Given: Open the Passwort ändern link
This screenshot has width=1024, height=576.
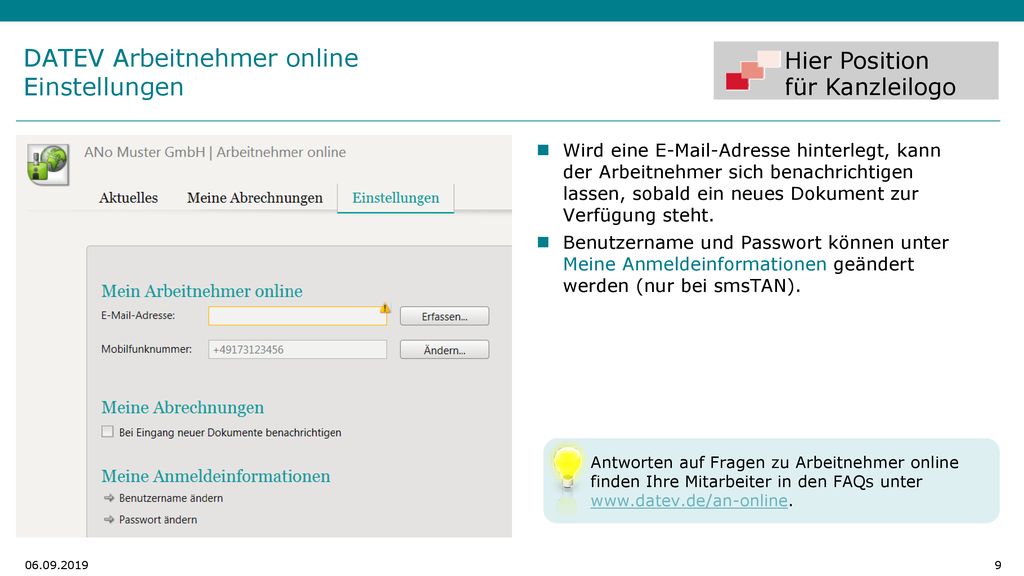Looking at the screenshot, I should click(158, 519).
